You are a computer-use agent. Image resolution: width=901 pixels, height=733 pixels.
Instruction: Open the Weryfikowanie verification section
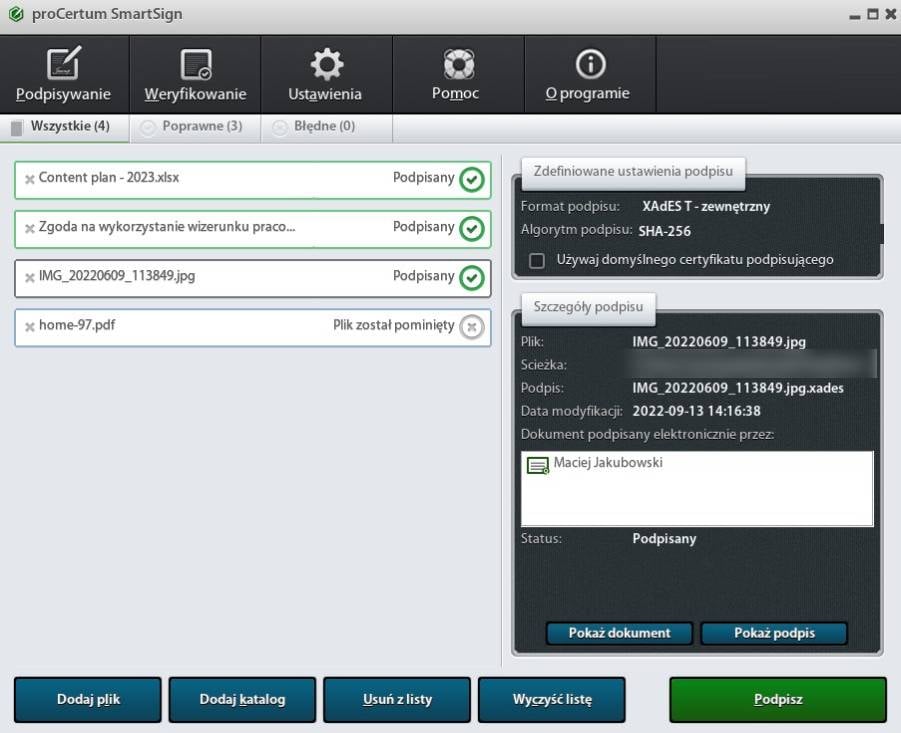coord(195,75)
